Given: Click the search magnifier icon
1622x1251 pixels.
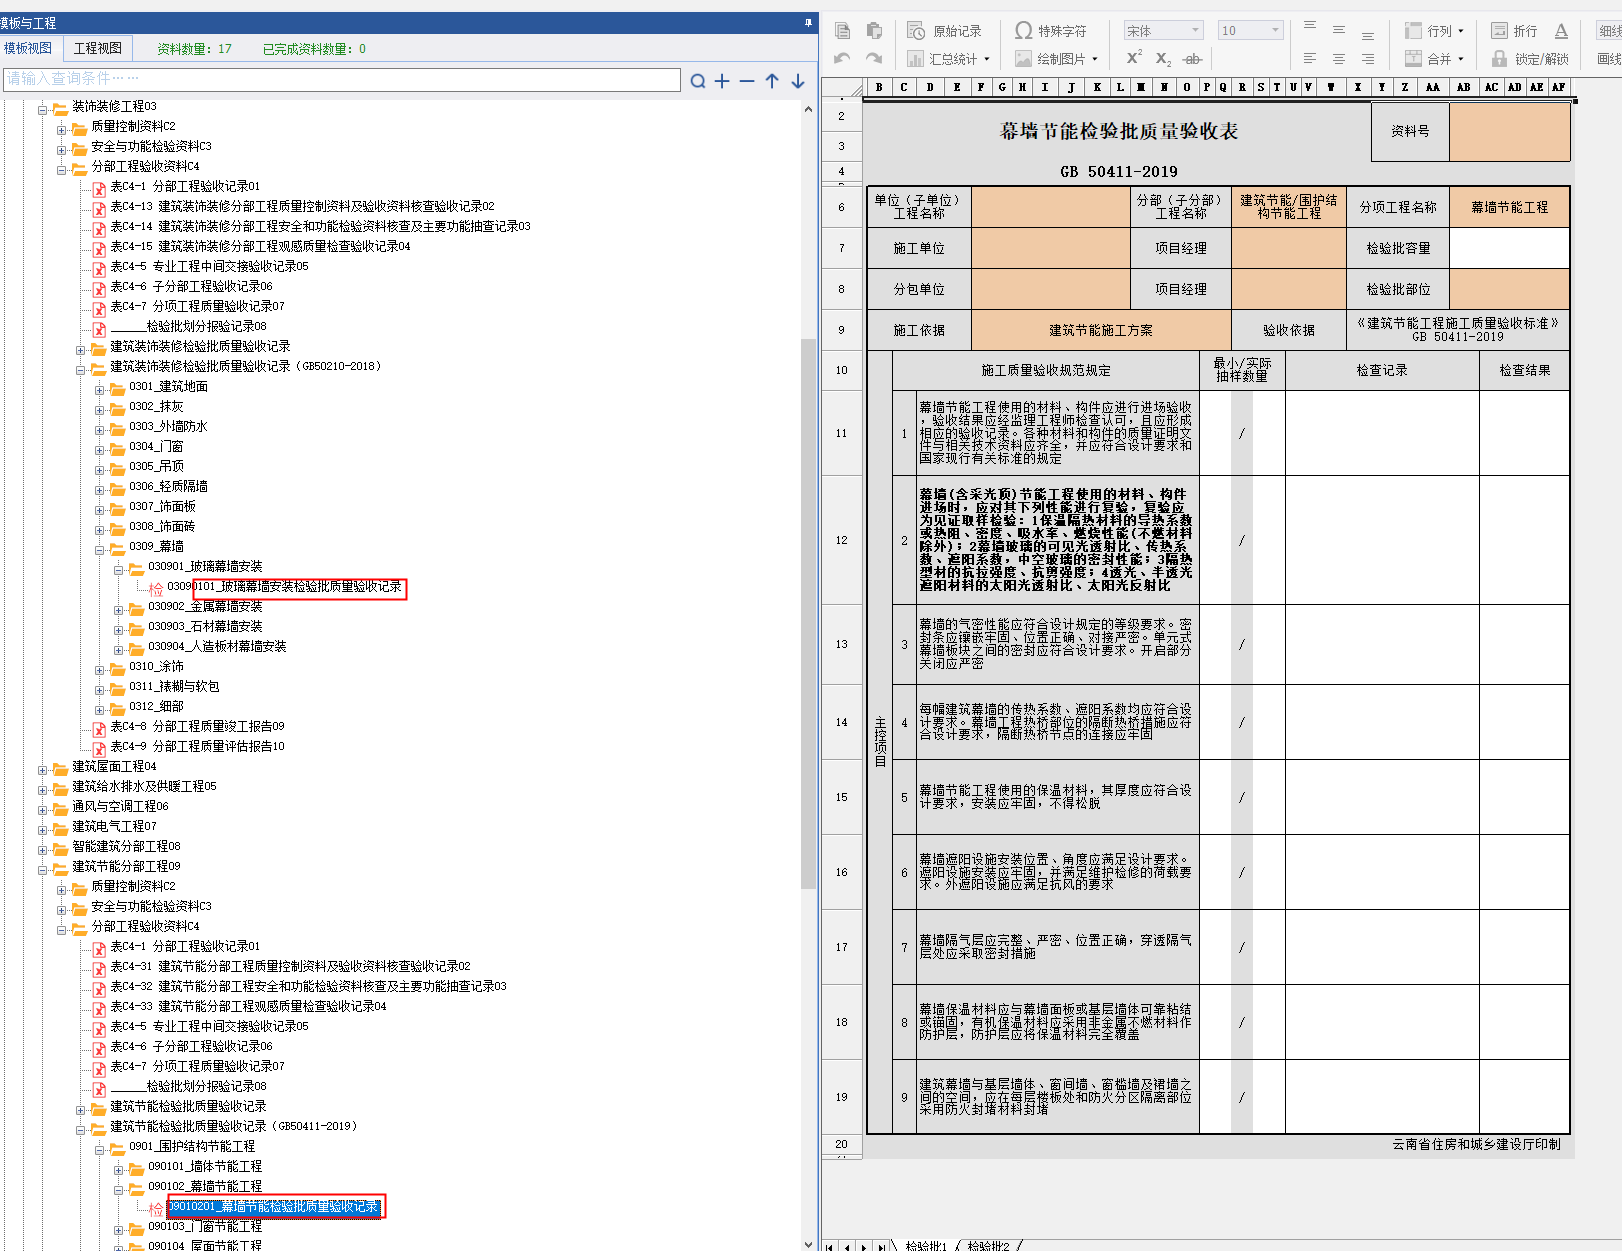Looking at the screenshot, I should [698, 81].
